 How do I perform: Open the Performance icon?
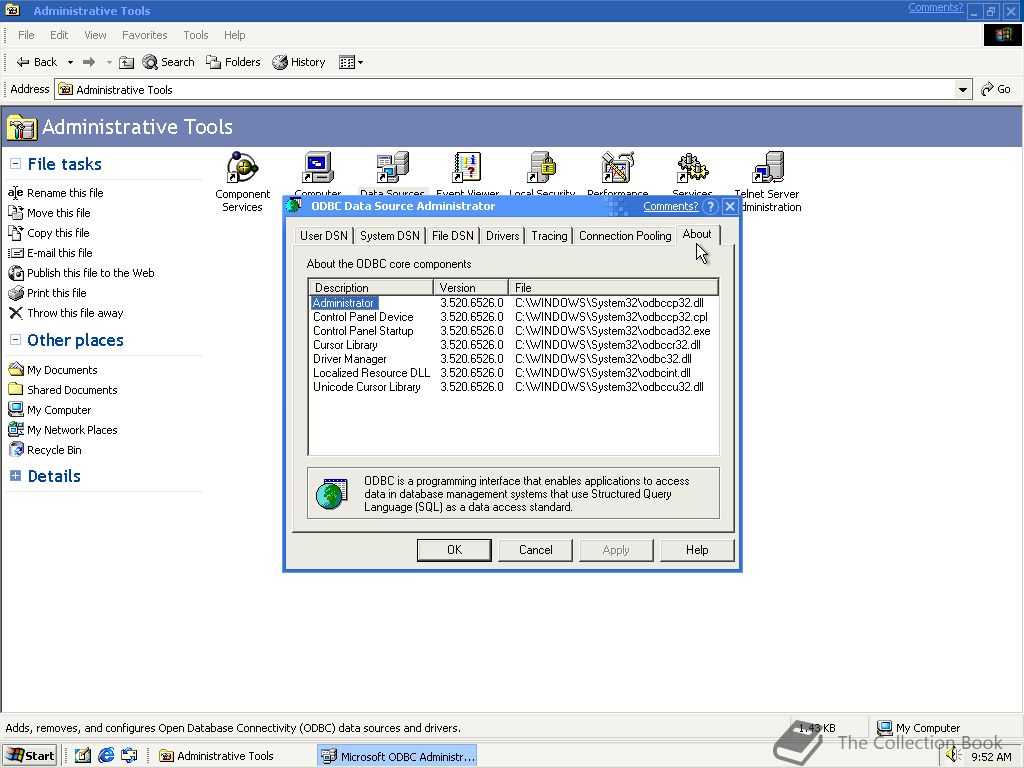coord(617,168)
